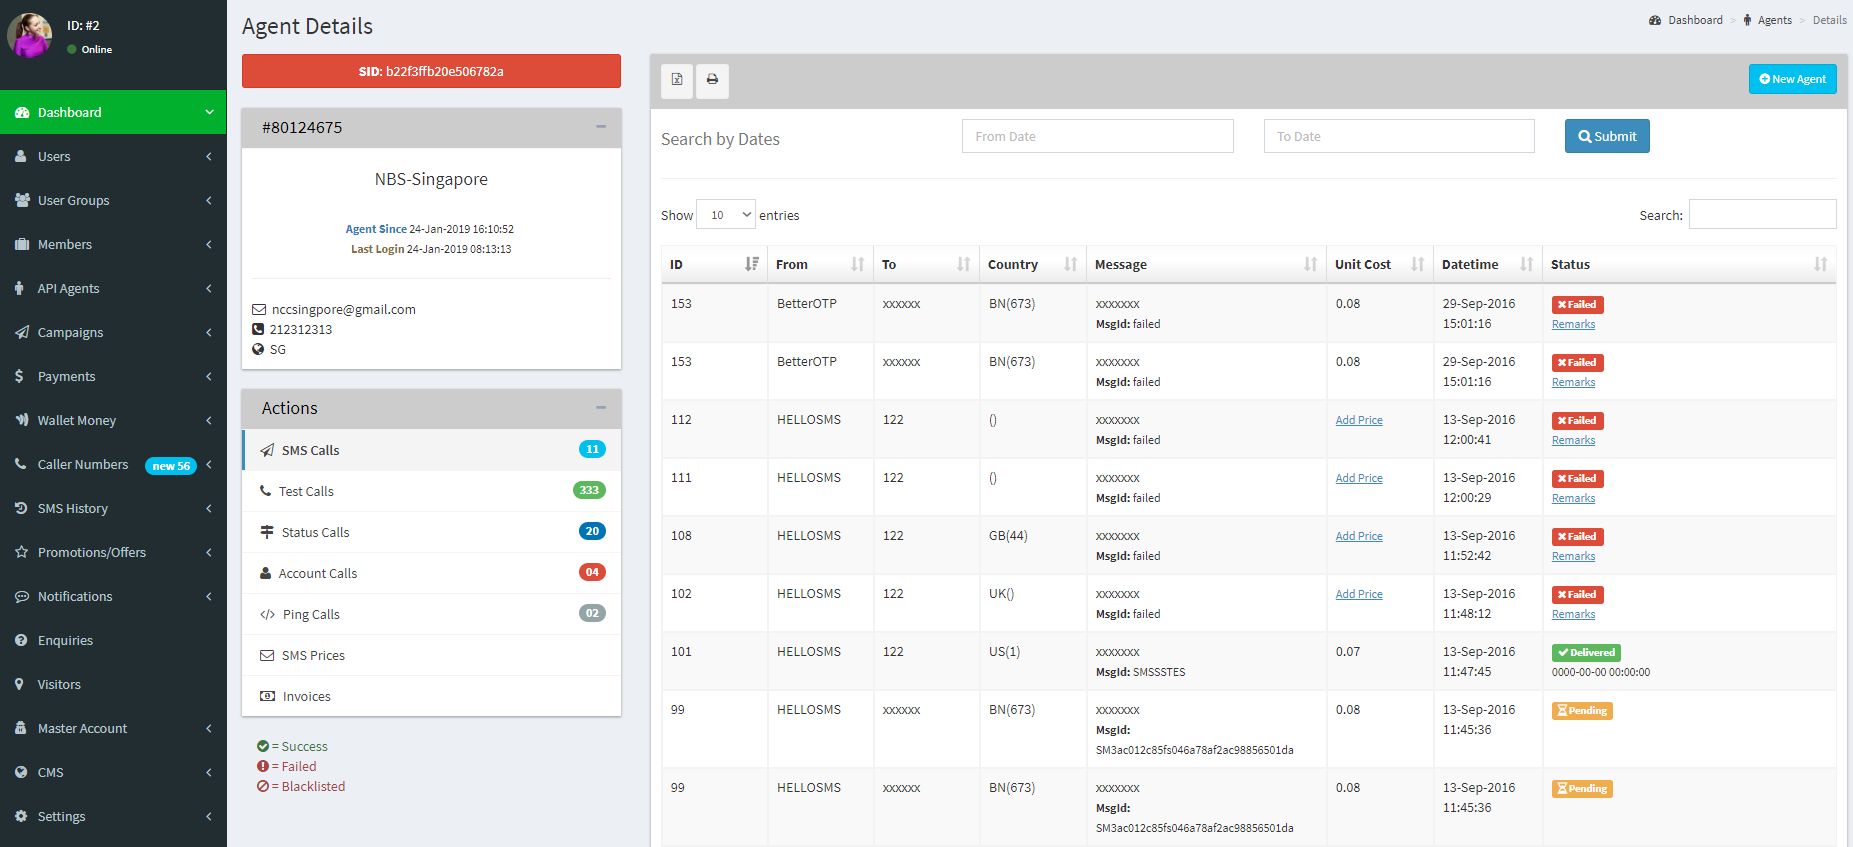Click the print icon button
This screenshot has width=1853, height=847.
[x=712, y=80]
